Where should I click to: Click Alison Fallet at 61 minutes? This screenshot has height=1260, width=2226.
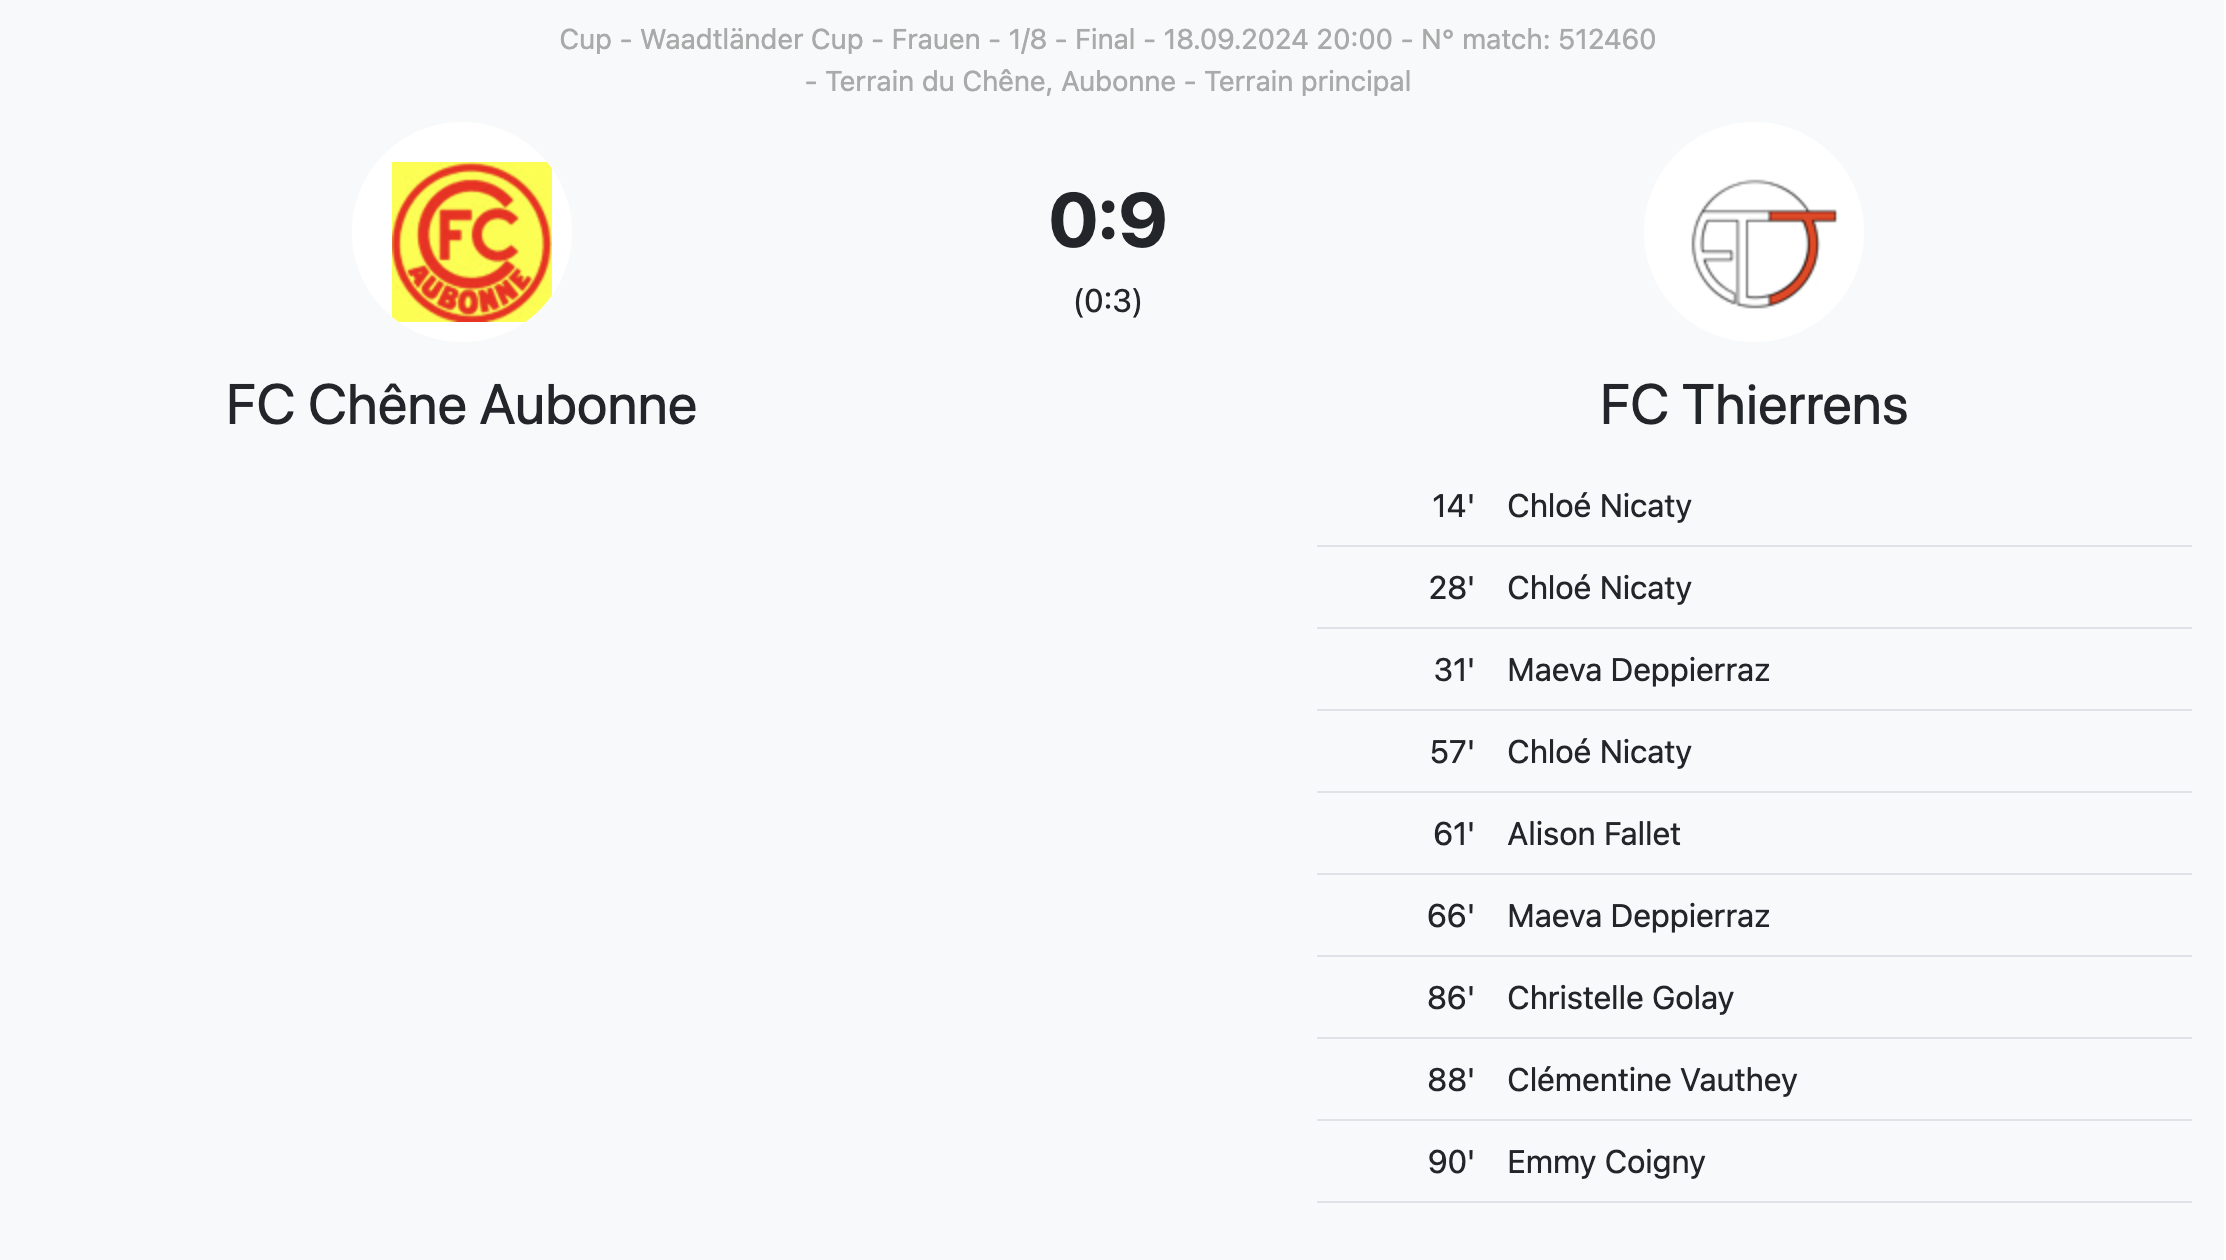(x=1594, y=834)
